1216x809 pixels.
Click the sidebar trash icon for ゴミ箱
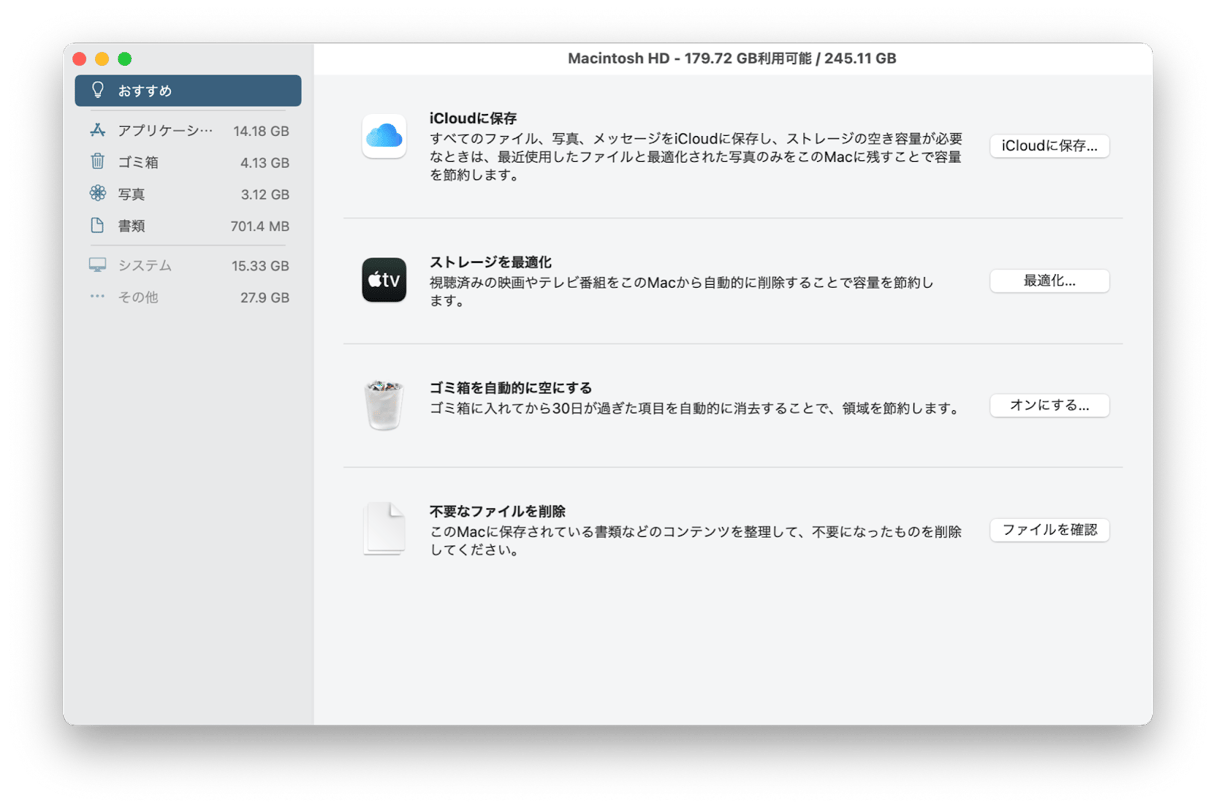pyautogui.click(x=97, y=162)
